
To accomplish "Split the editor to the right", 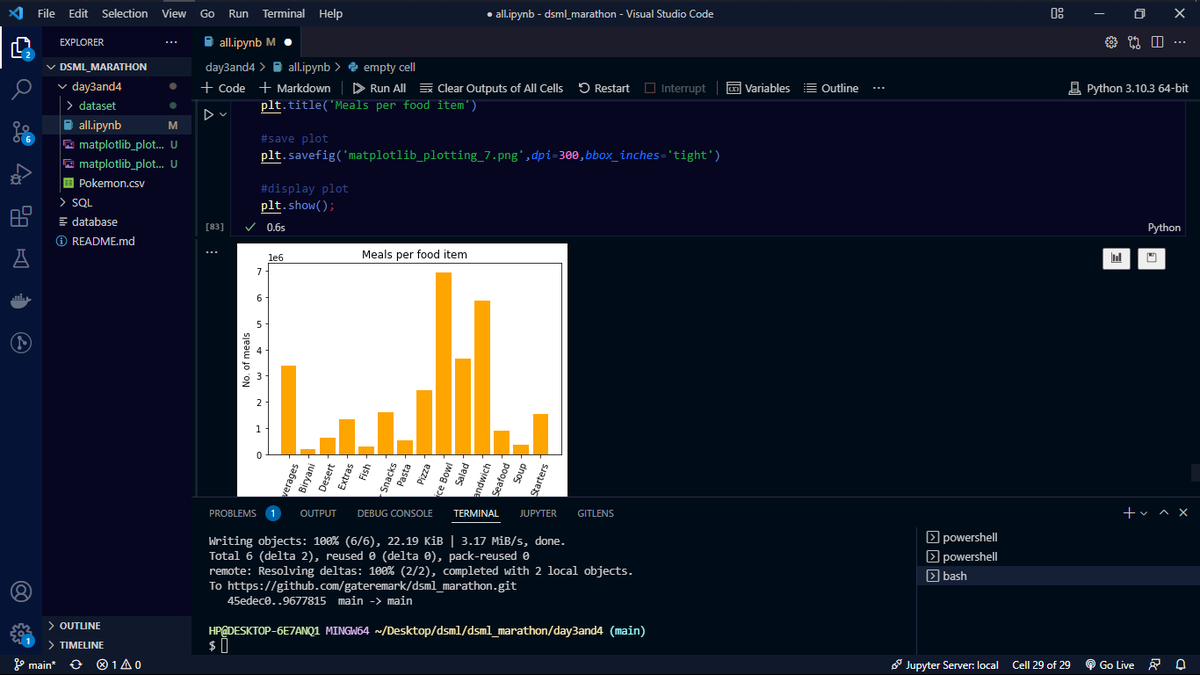I will (x=1157, y=43).
